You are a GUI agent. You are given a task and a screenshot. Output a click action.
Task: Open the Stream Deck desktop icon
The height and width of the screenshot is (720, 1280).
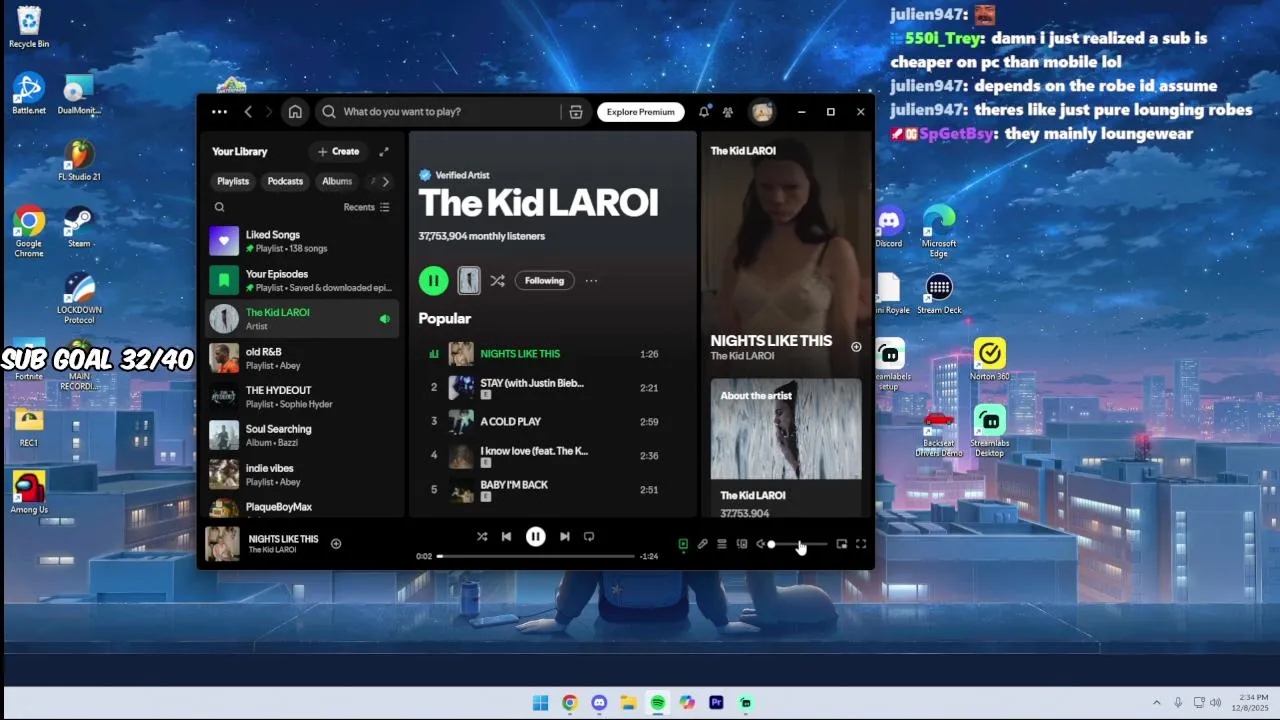[939, 294]
